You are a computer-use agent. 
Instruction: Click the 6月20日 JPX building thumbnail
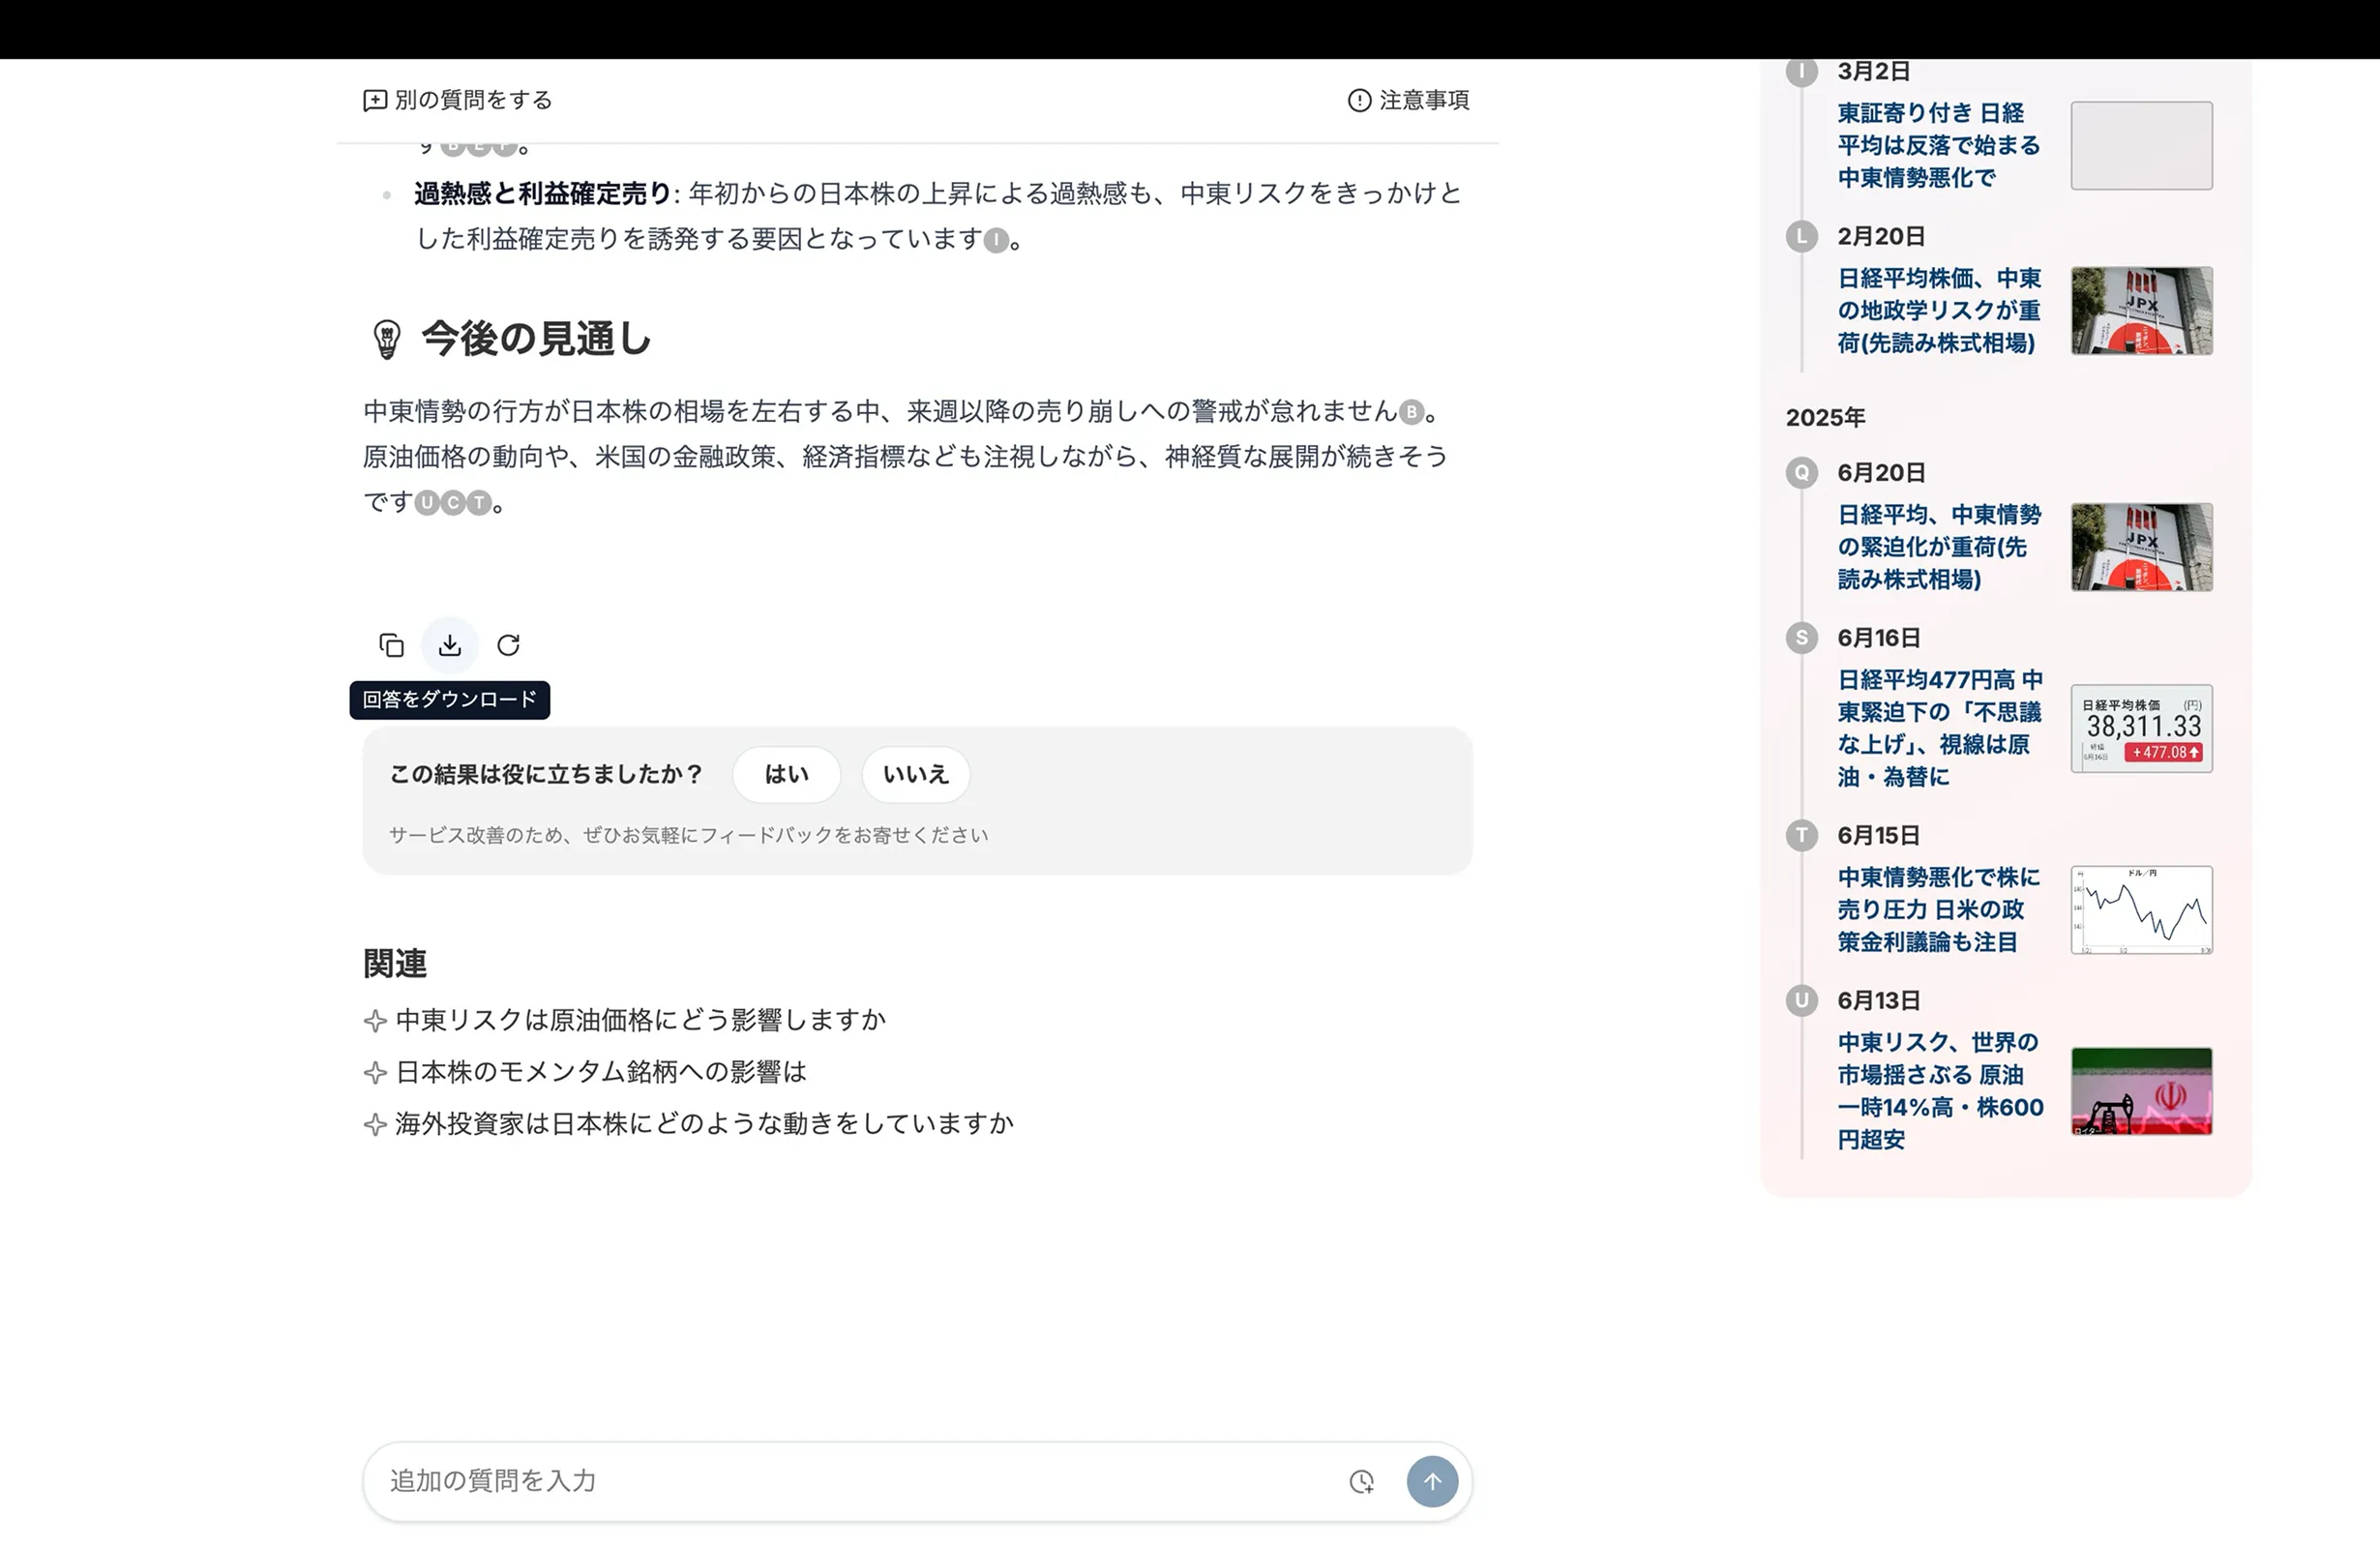[2141, 547]
